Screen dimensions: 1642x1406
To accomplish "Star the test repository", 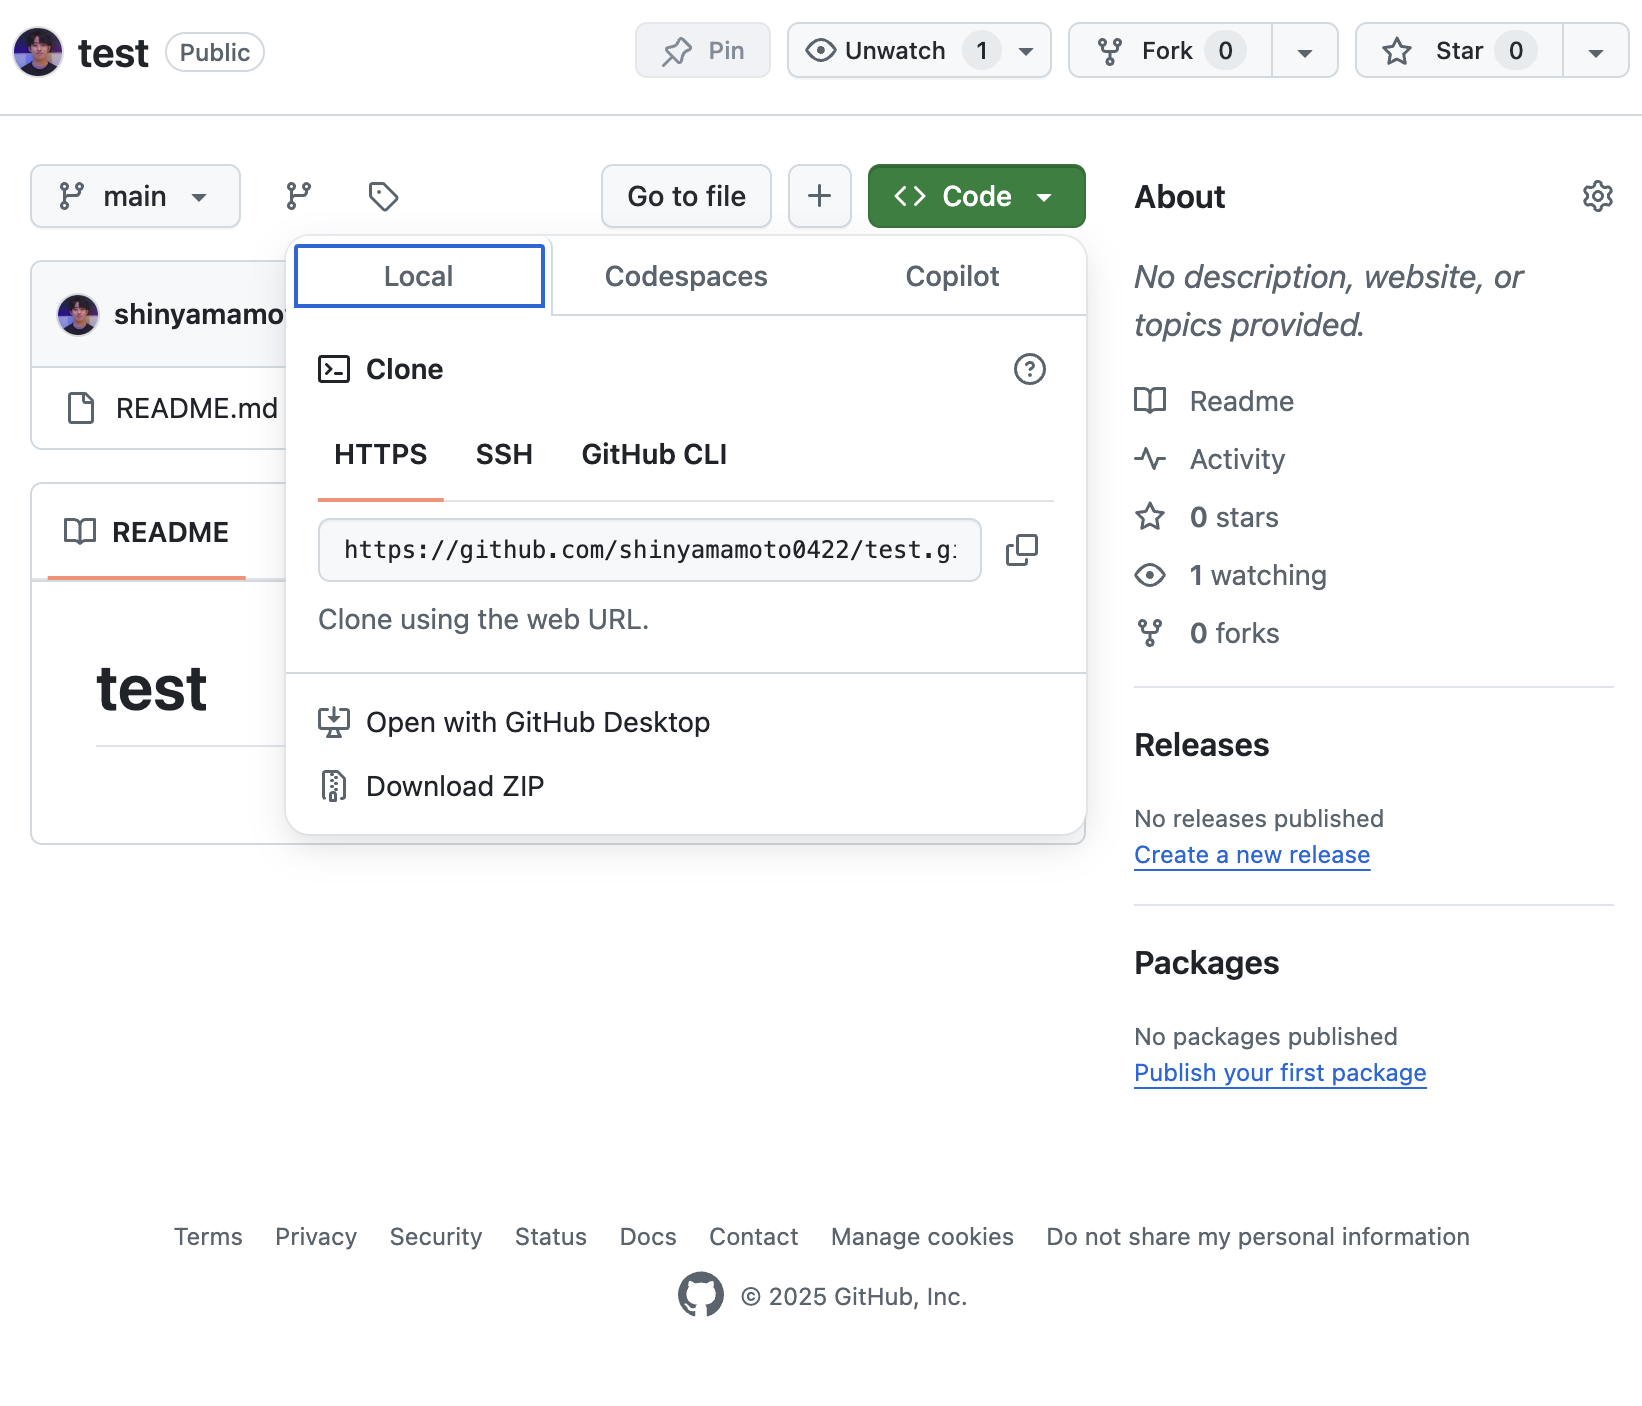I will pyautogui.click(x=1459, y=50).
